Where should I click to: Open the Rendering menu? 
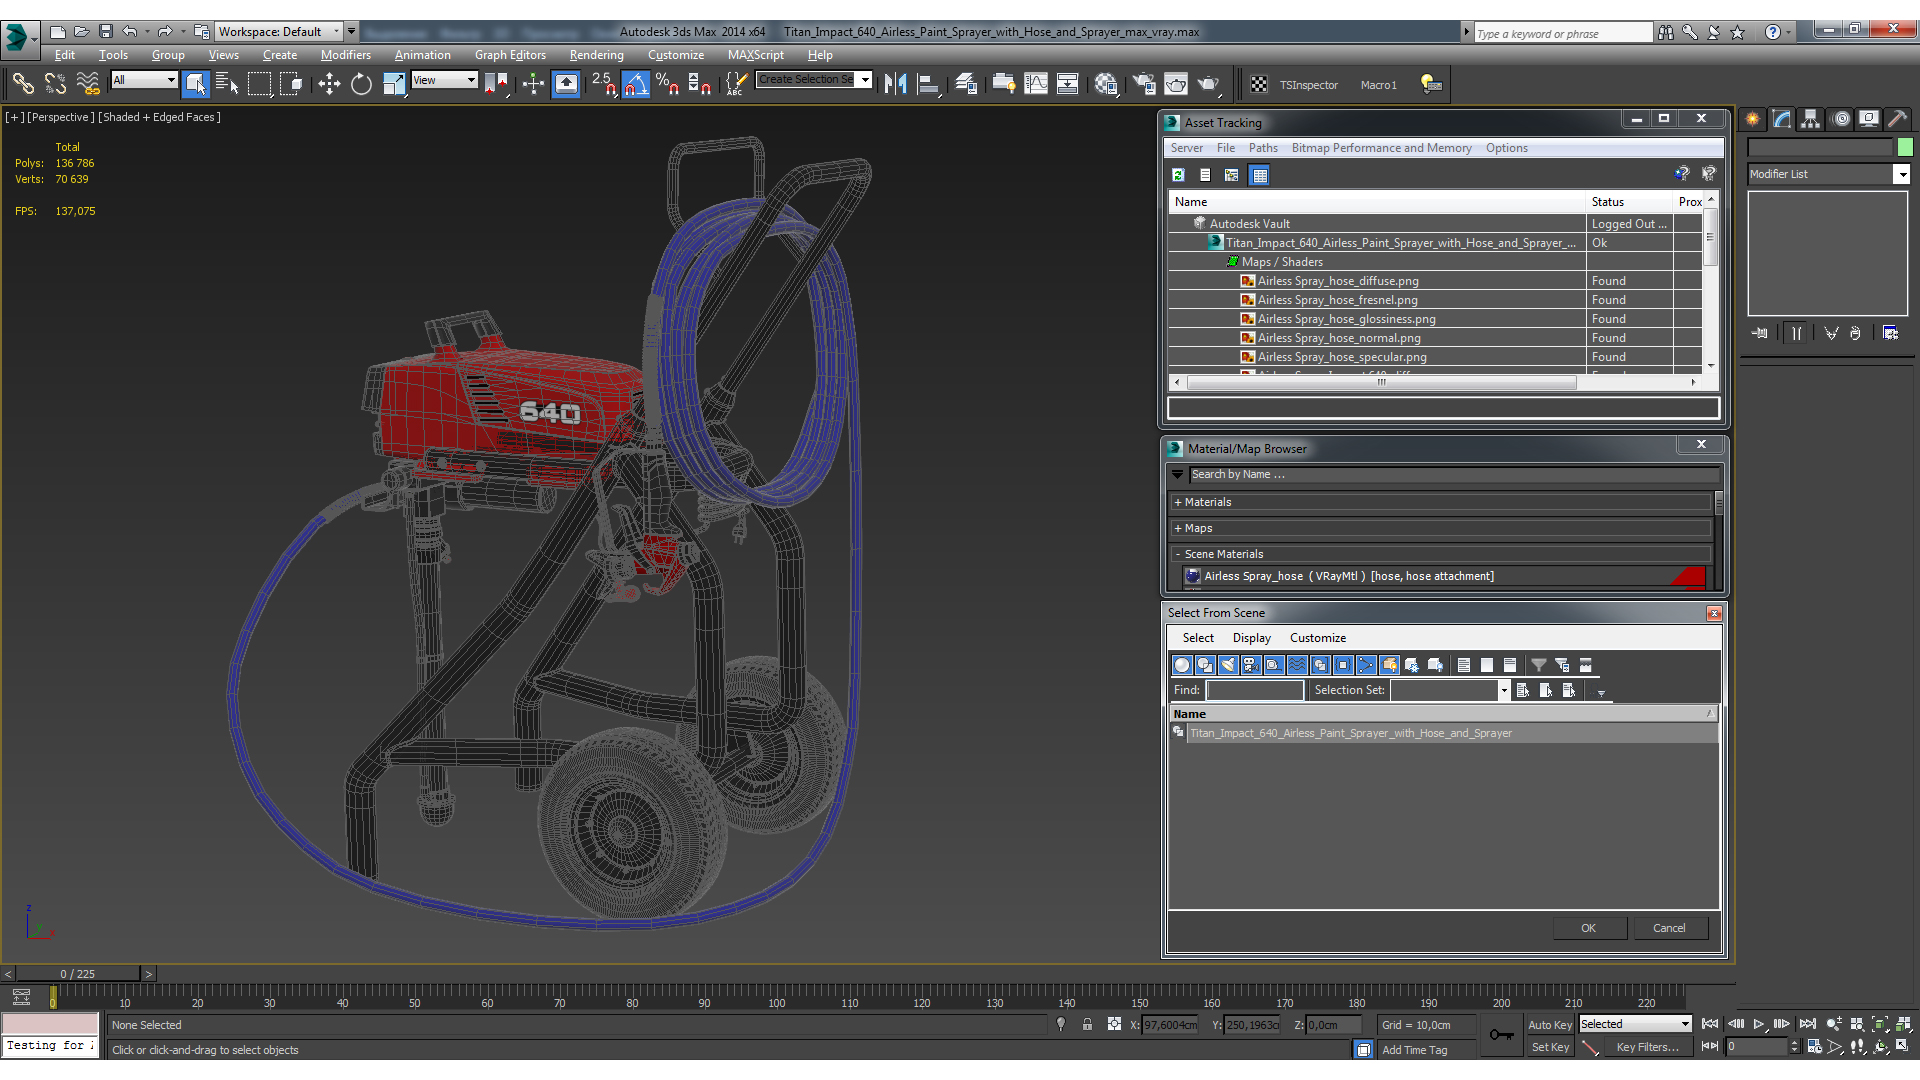(596, 55)
